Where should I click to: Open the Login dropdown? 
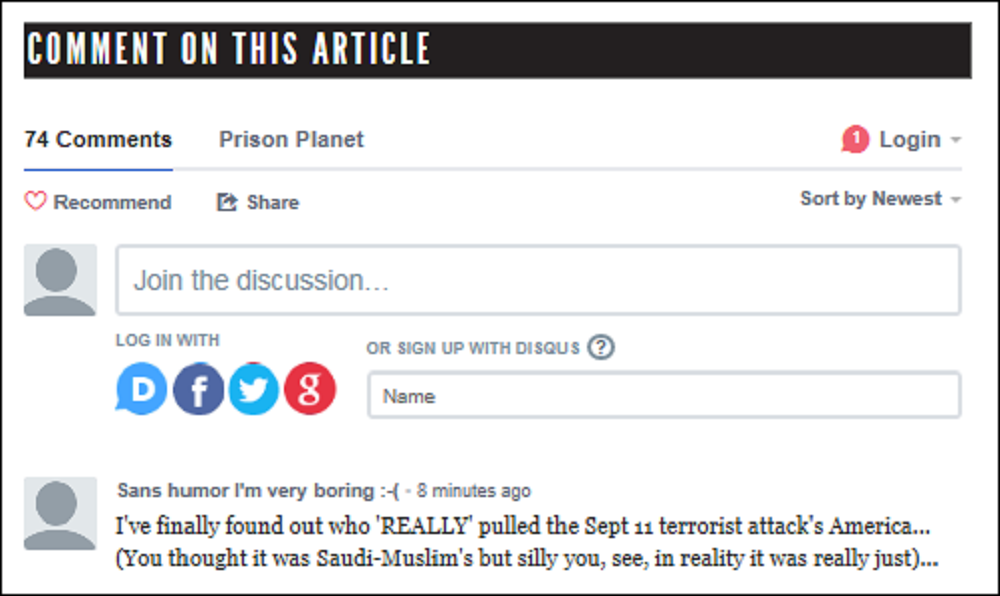point(910,140)
